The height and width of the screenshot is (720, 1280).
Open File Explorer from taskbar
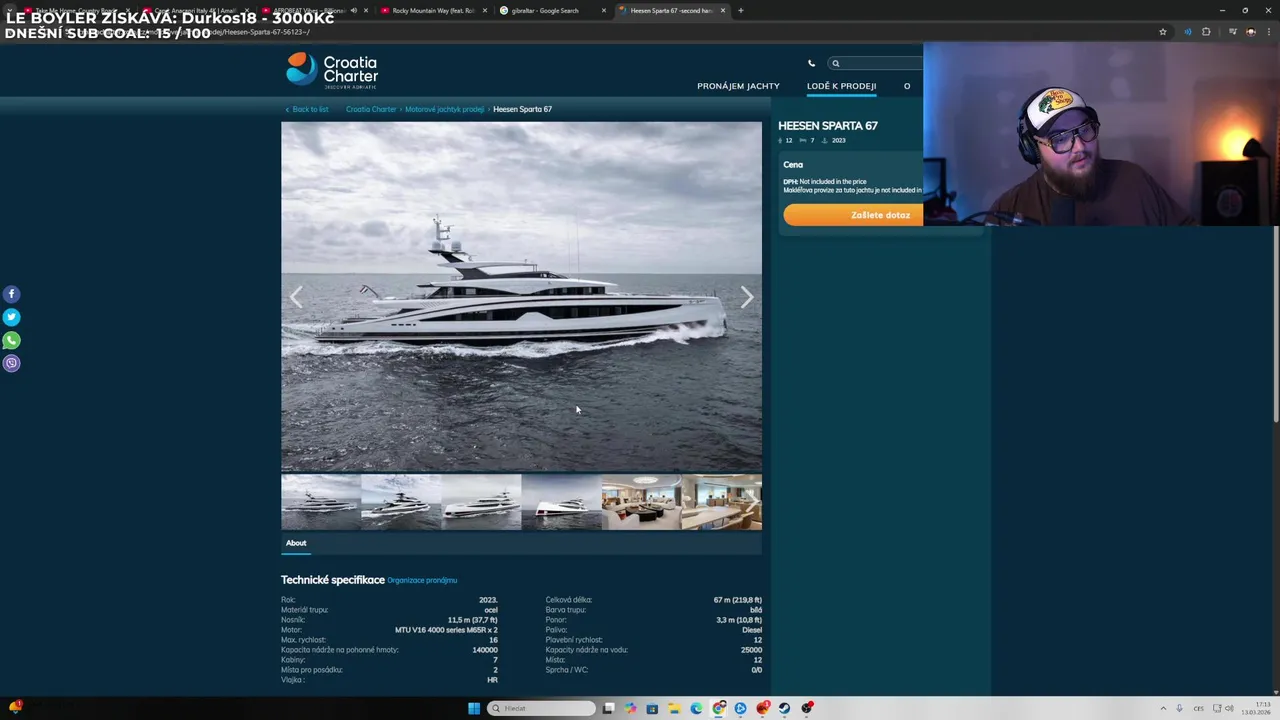click(x=674, y=708)
